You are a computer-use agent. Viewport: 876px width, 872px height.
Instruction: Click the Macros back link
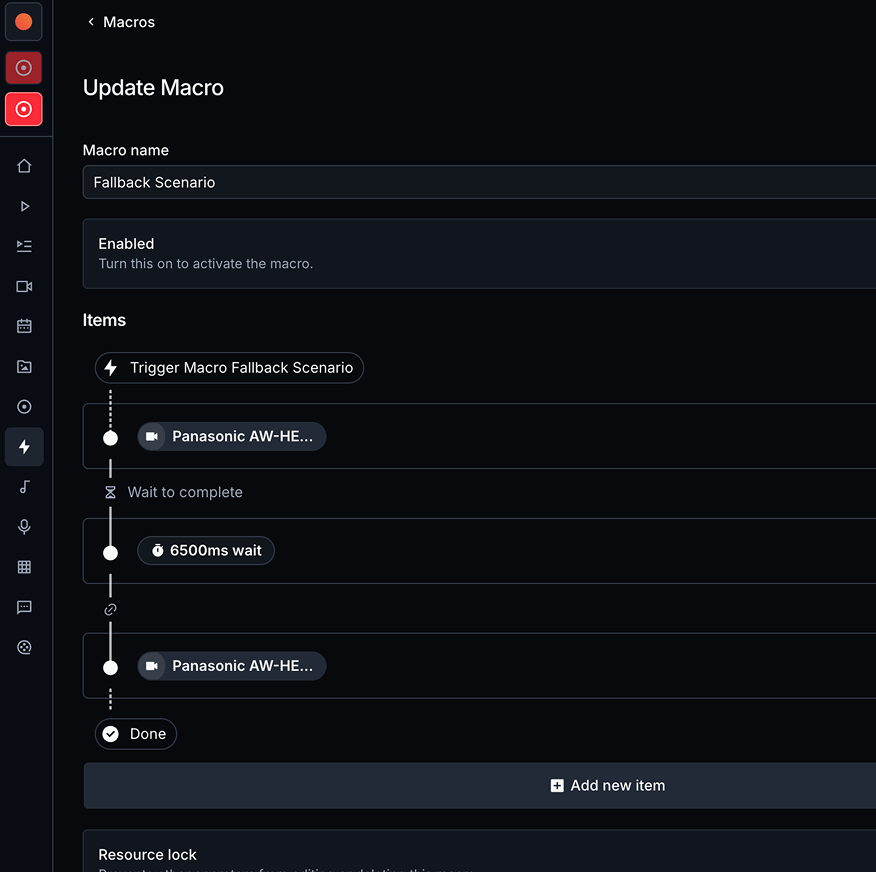[128, 22]
